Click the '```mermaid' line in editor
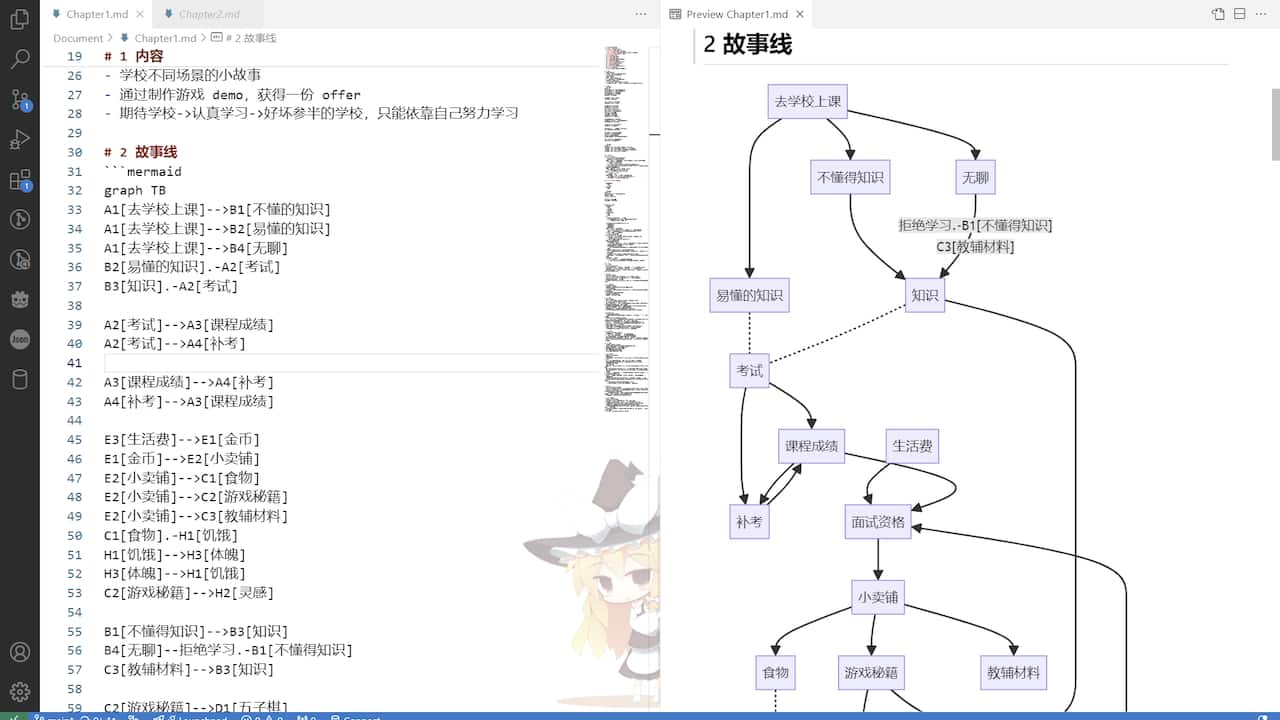1280x720 pixels. point(143,172)
